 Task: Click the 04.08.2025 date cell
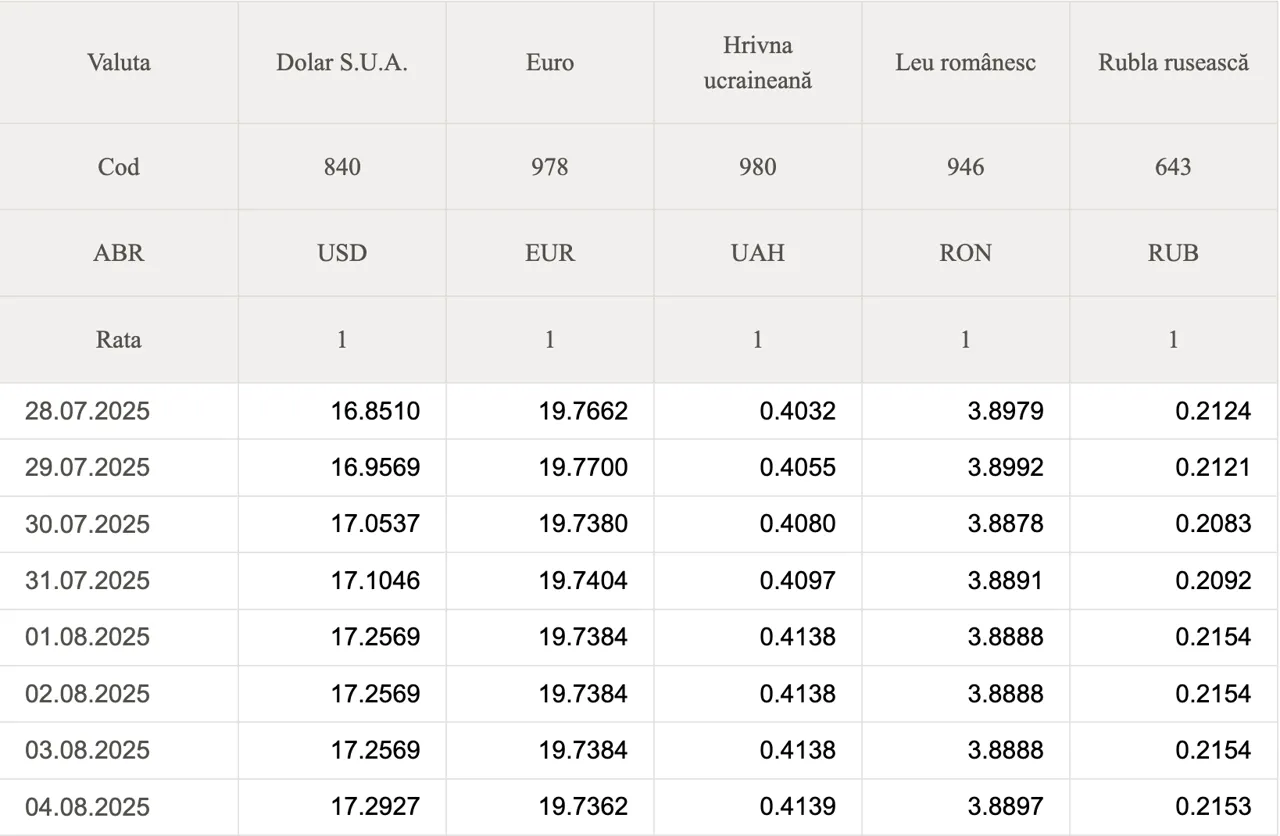click(x=119, y=807)
